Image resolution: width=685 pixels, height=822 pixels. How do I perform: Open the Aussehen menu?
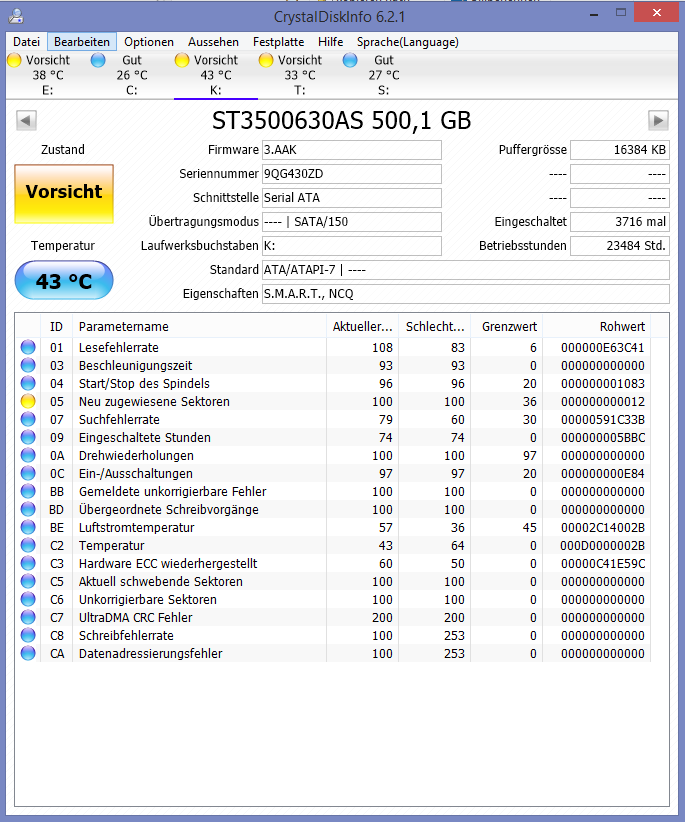[213, 42]
